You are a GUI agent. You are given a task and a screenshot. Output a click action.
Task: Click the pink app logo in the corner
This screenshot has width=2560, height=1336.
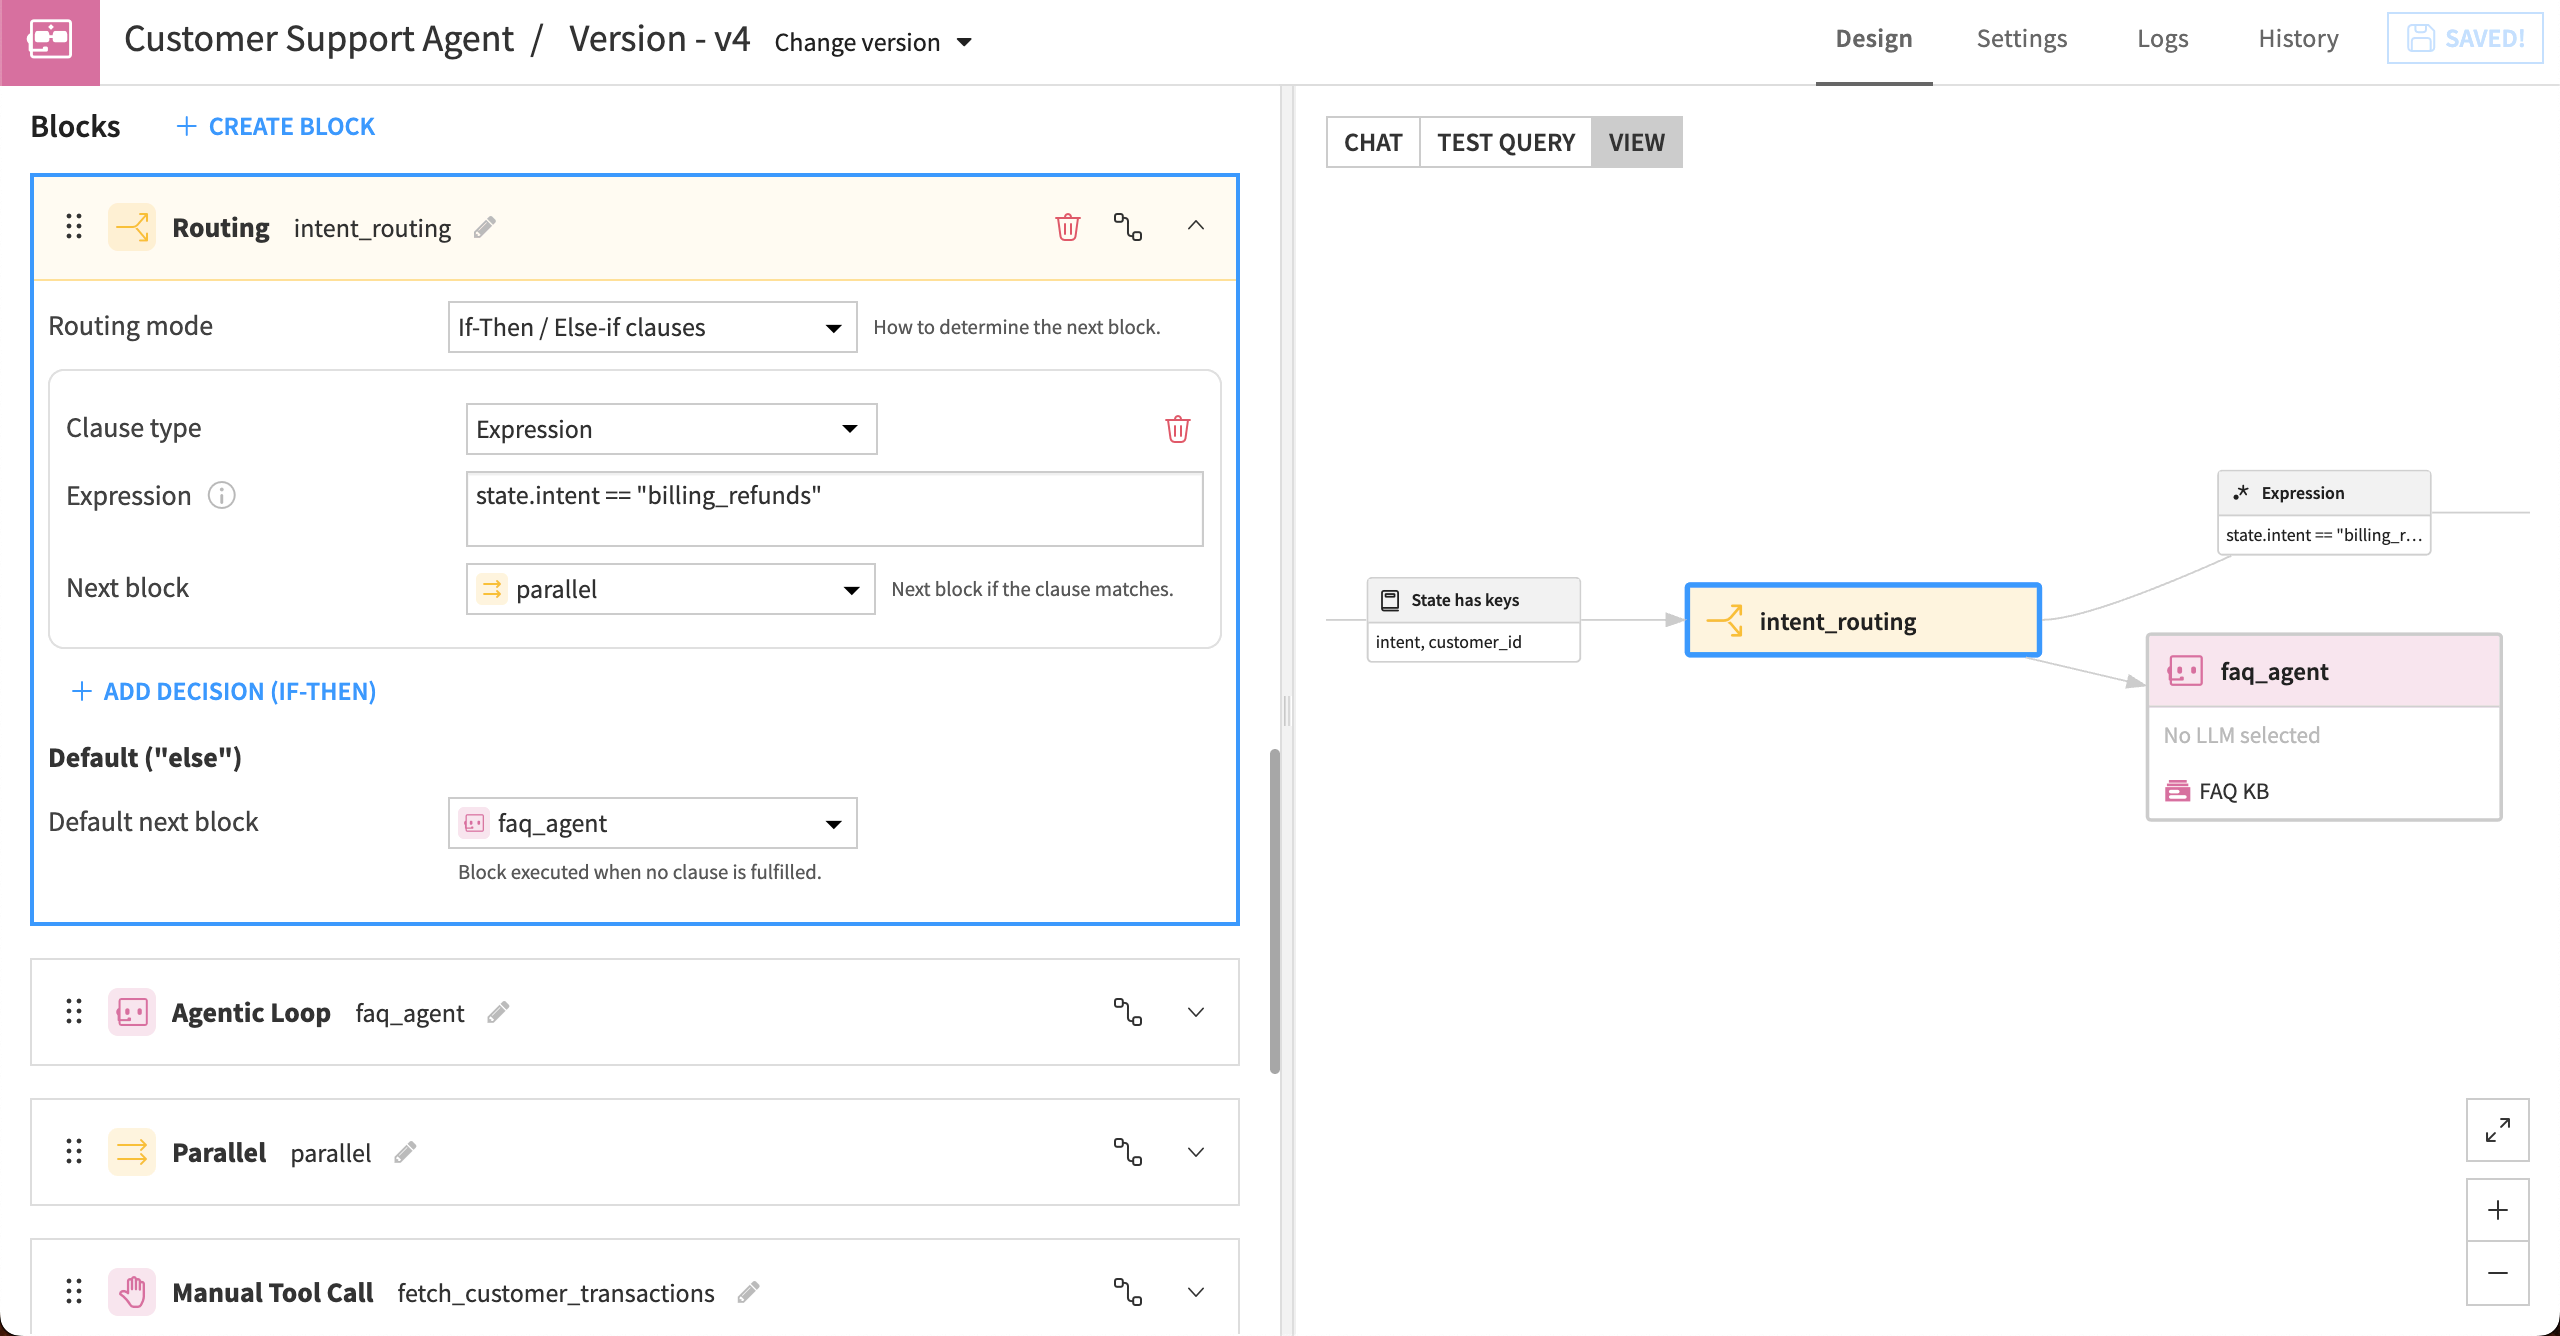click(50, 42)
